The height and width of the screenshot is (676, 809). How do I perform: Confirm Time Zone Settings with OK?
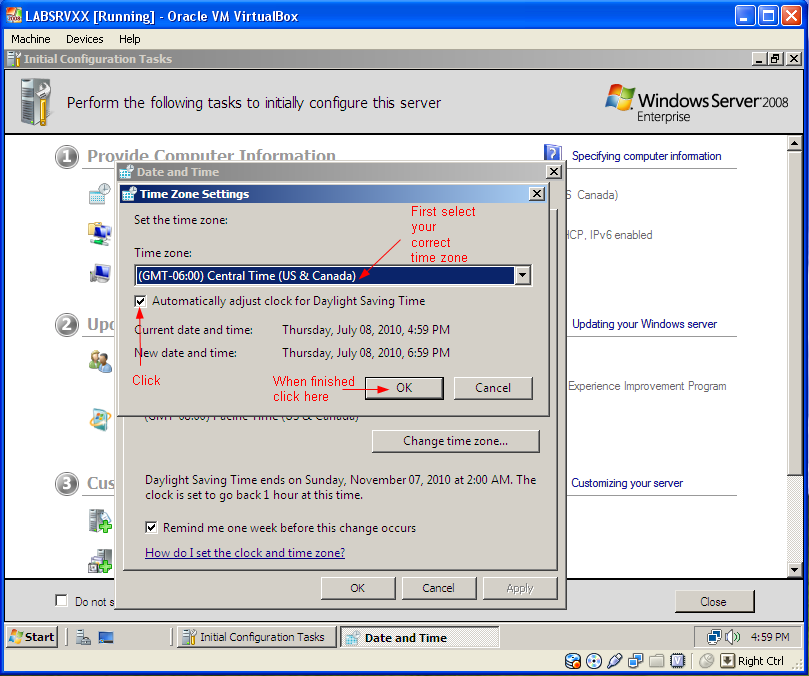coord(404,388)
